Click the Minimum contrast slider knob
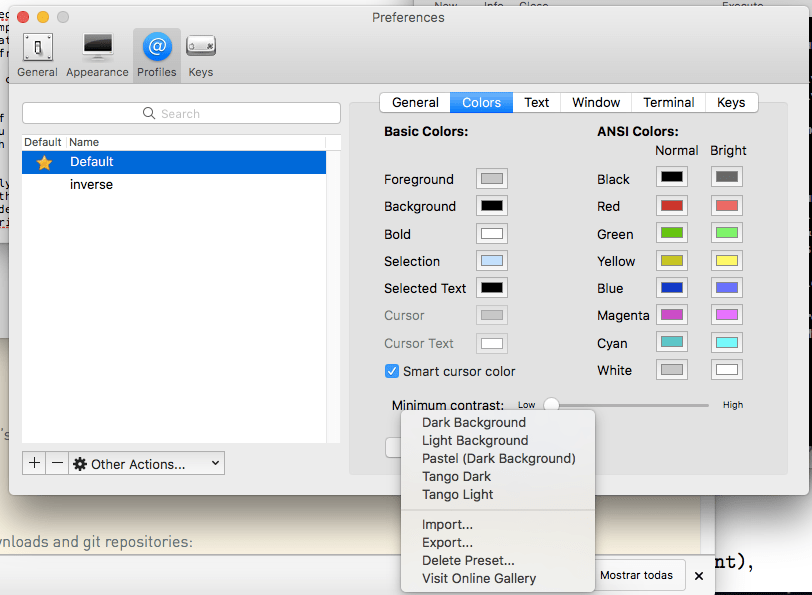 551,405
